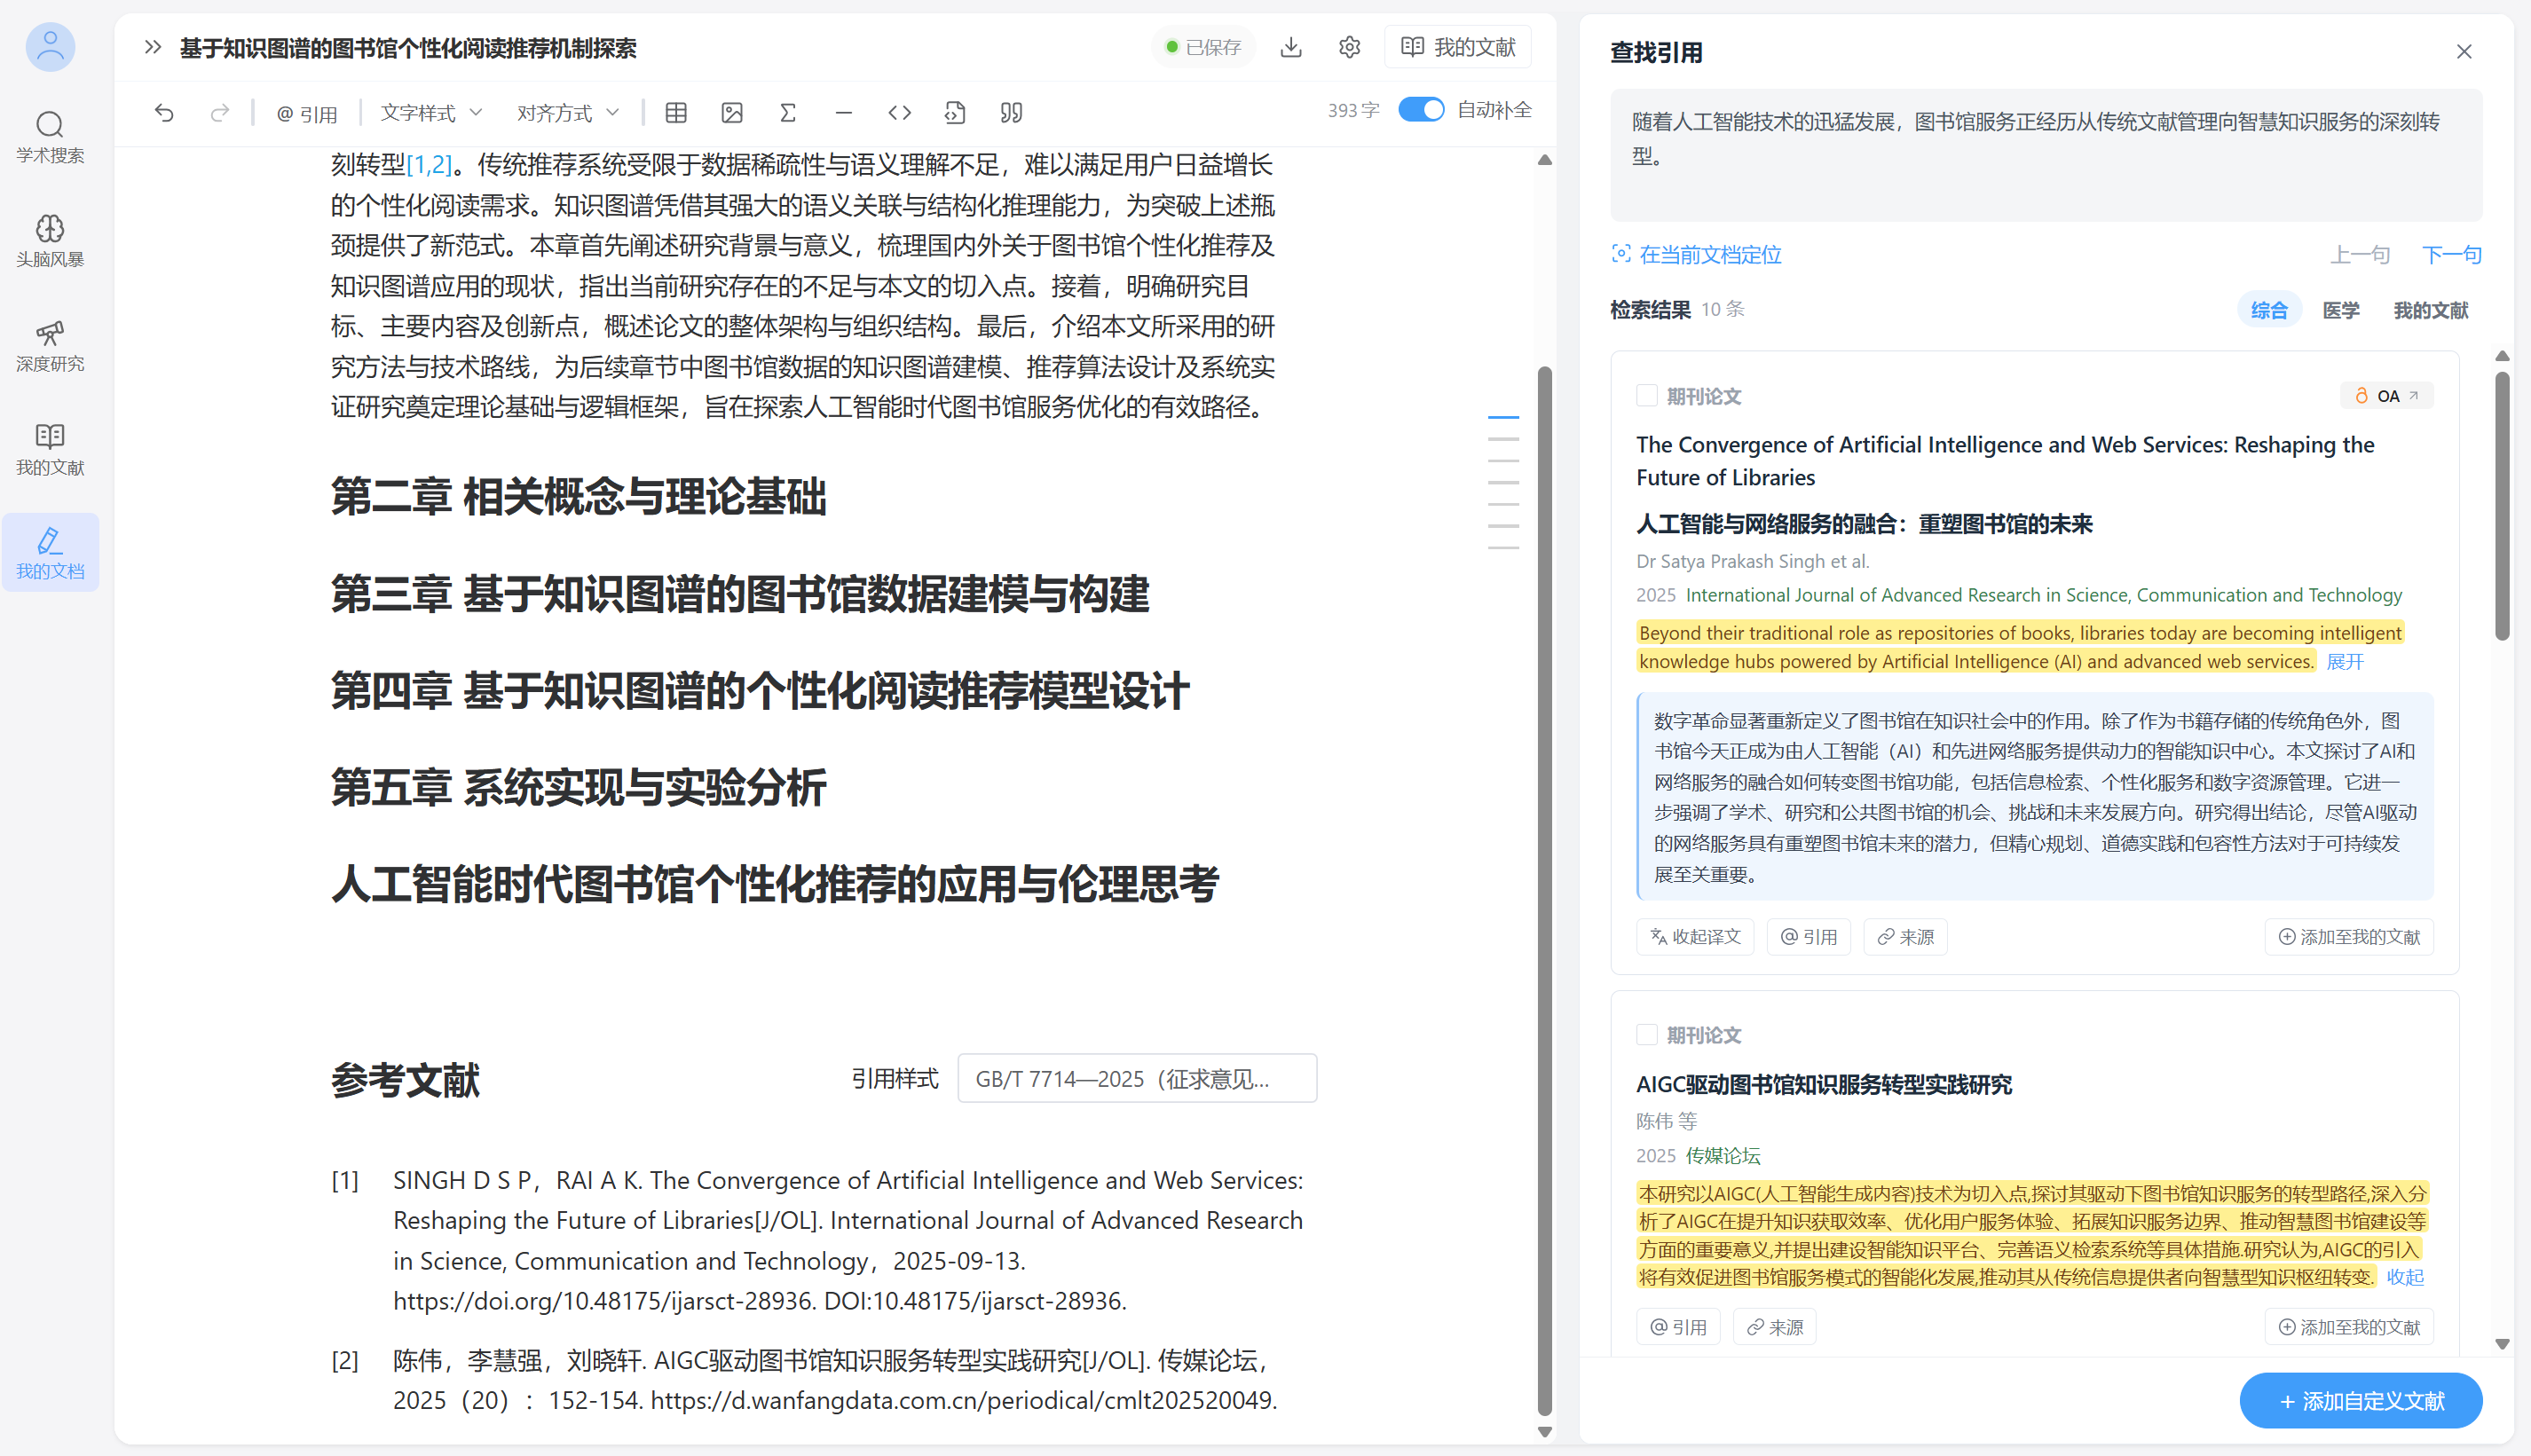Insert a horizontal divider line

[x=844, y=113]
